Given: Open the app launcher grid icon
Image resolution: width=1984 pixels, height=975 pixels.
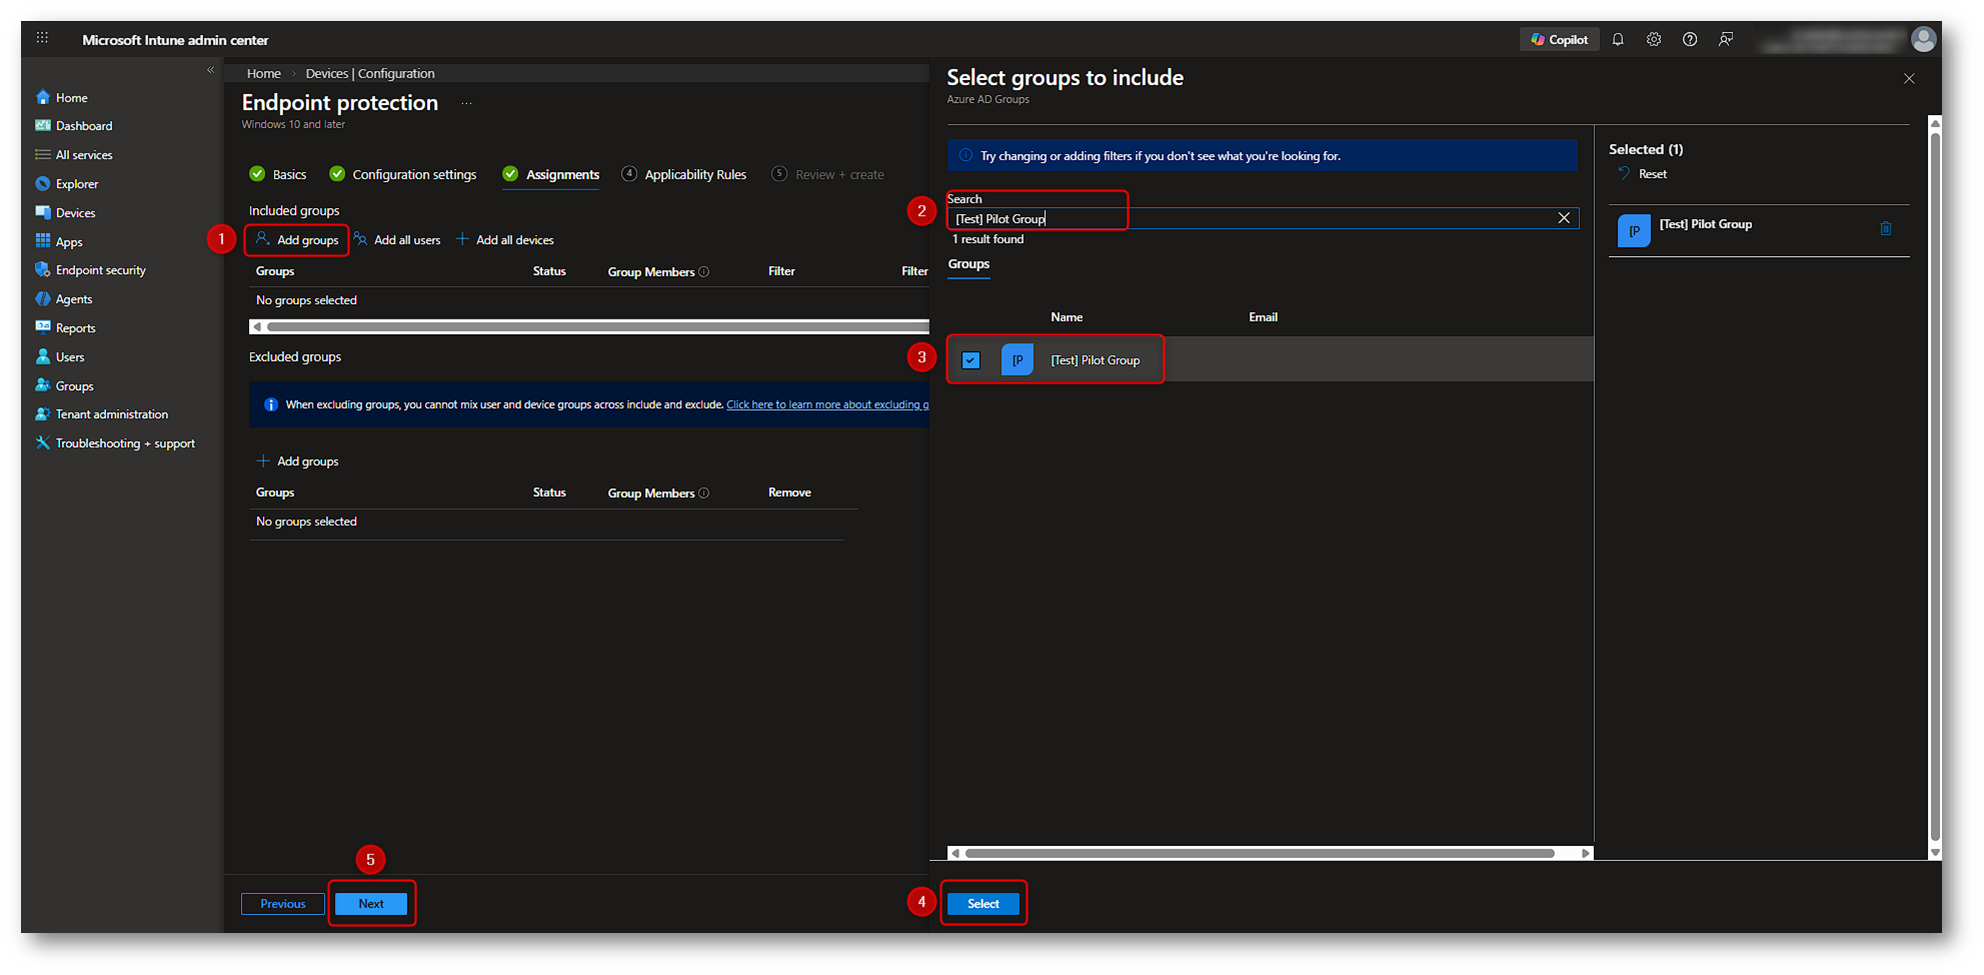Looking at the screenshot, I should tap(42, 38).
